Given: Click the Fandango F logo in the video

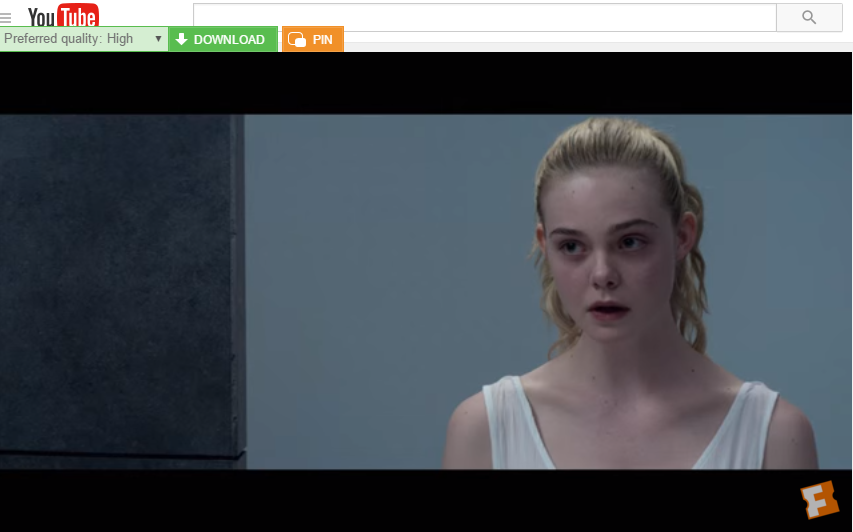Looking at the screenshot, I should point(819,499).
